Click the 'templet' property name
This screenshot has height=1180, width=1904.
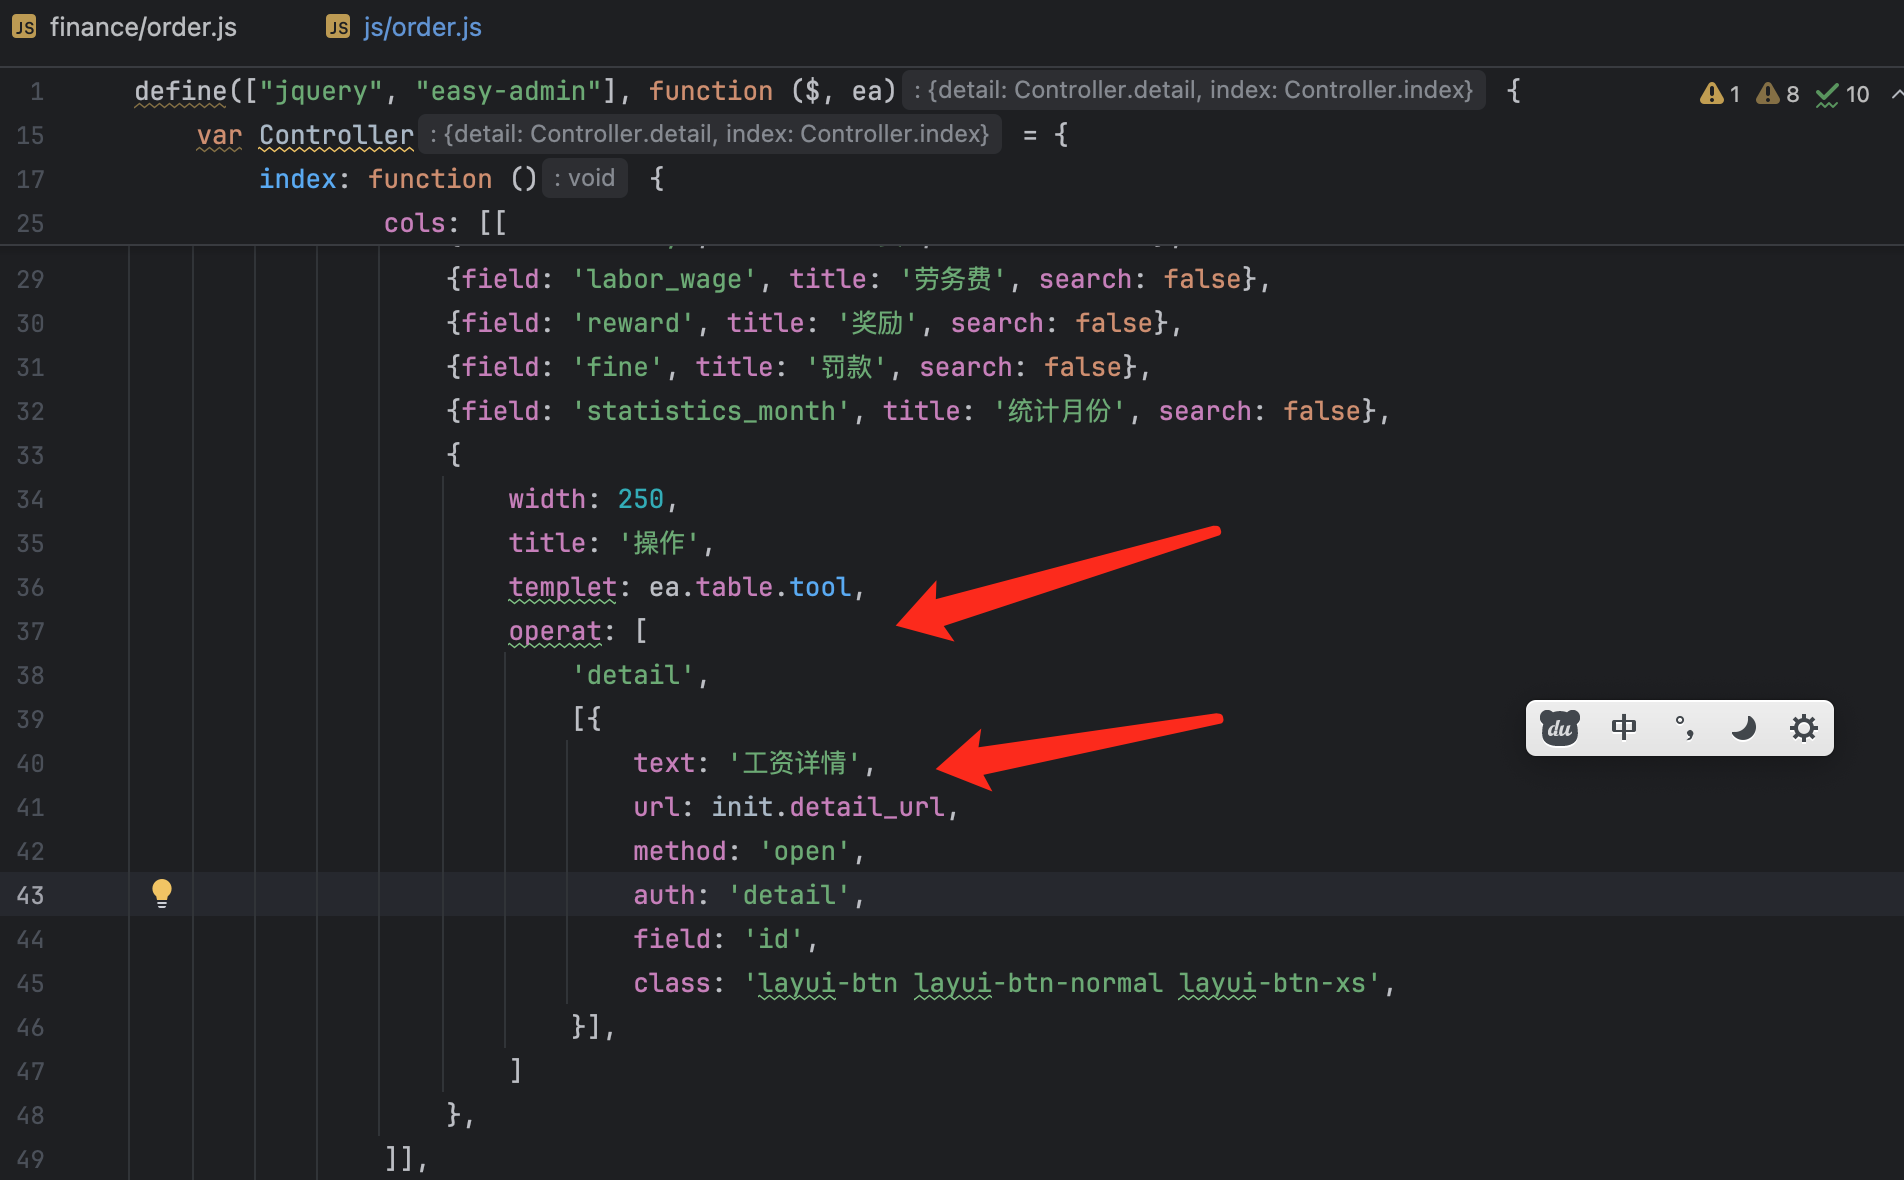[x=563, y=587]
